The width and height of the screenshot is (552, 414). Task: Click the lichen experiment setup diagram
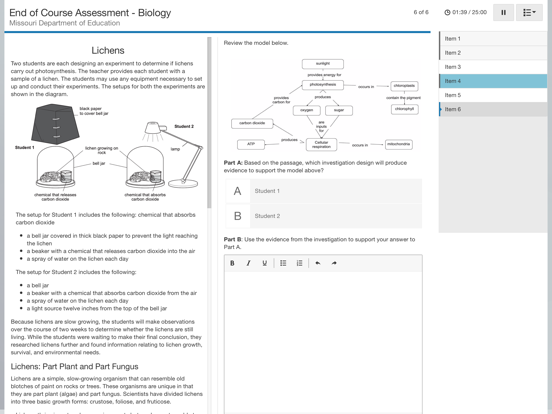click(x=108, y=153)
